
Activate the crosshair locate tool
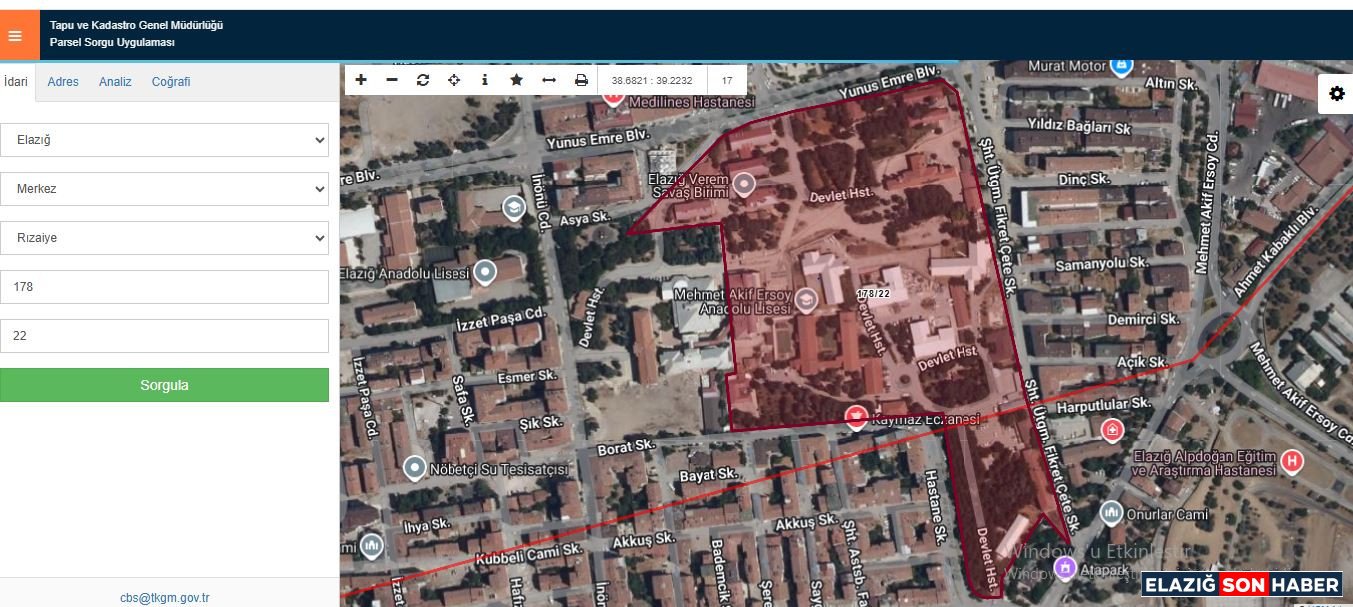454,80
